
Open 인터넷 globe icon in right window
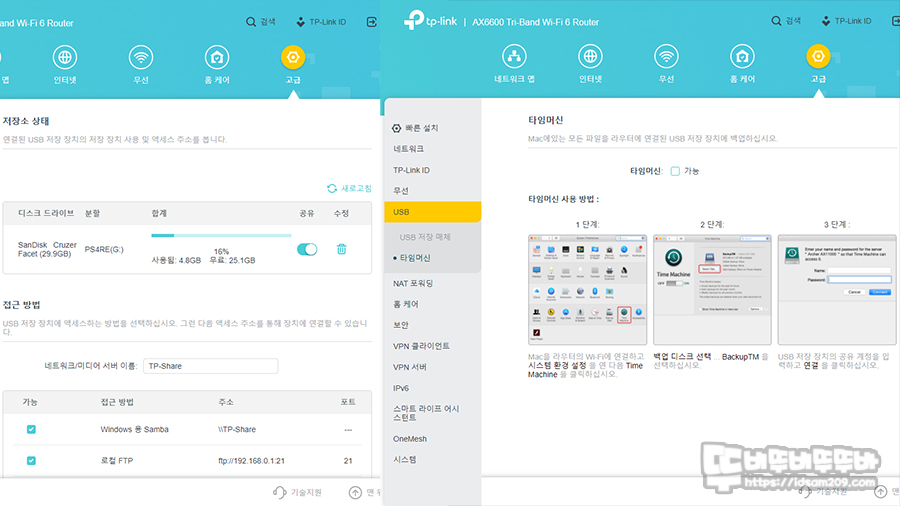coord(590,56)
